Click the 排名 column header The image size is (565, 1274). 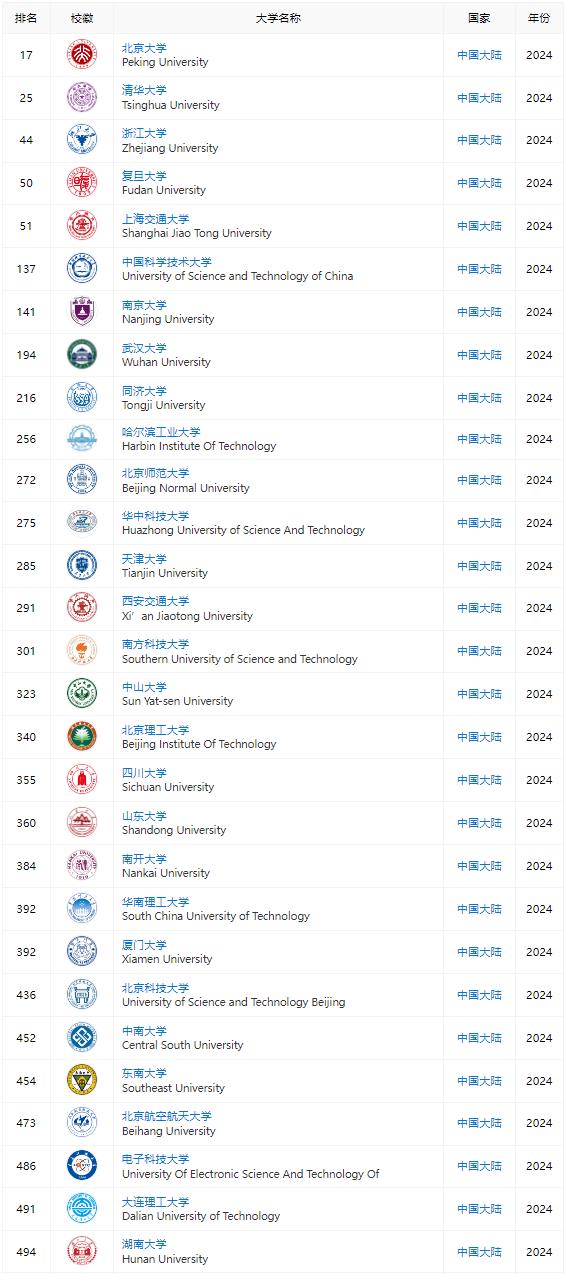(26, 18)
